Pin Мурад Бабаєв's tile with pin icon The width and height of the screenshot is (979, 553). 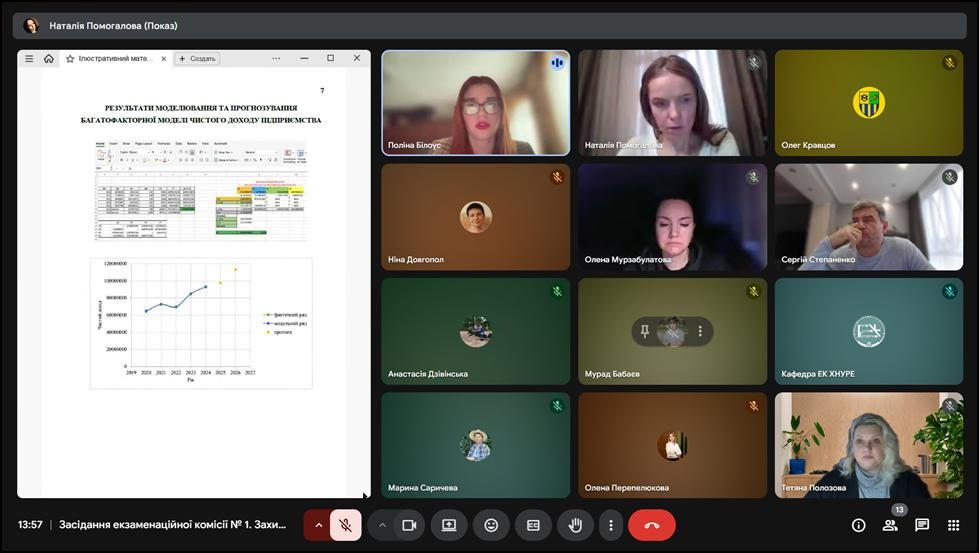[x=645, y=331]
